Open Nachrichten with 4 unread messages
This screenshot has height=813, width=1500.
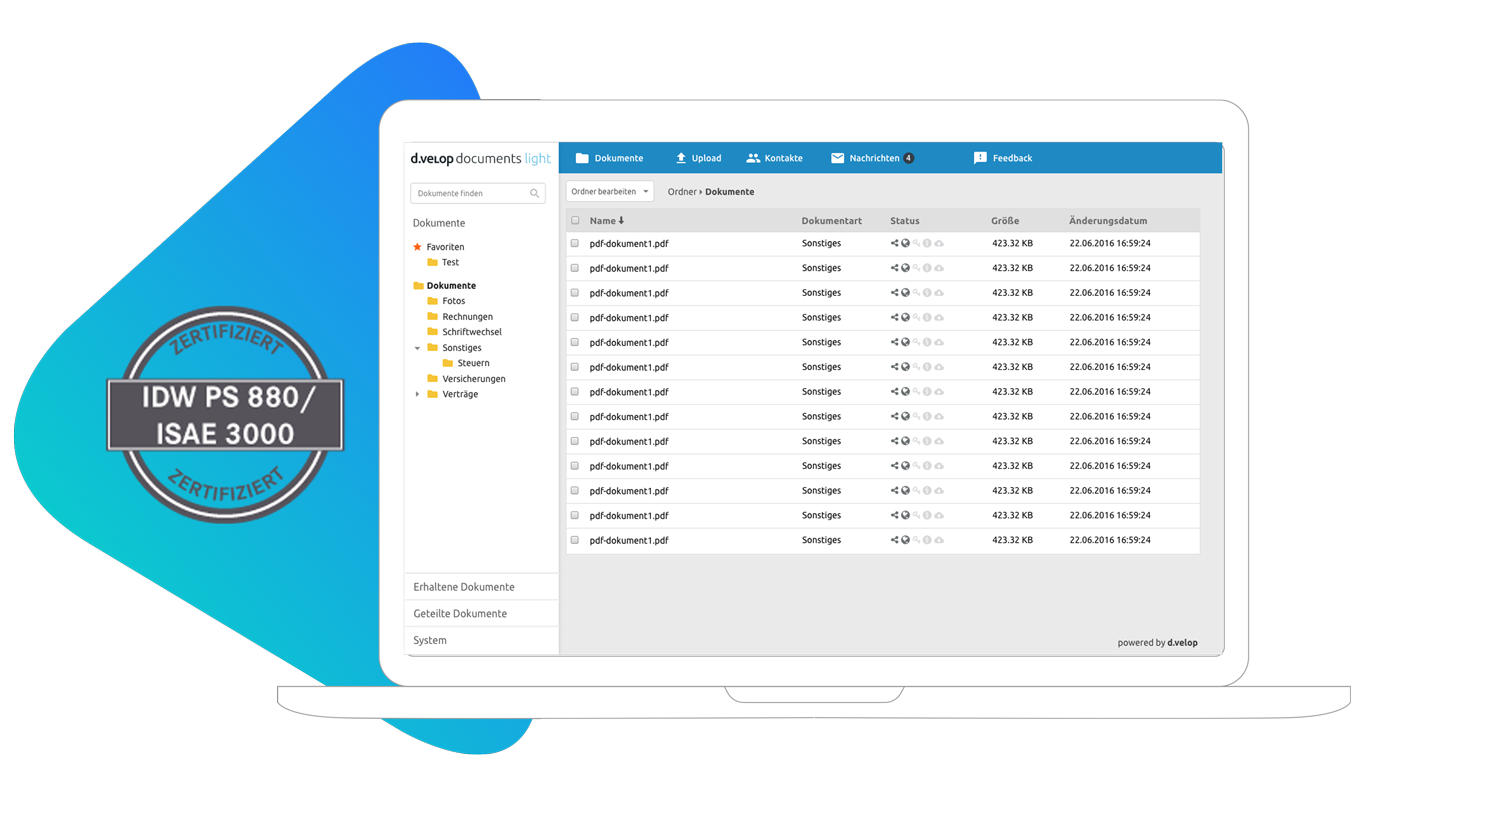pos(872,158)
